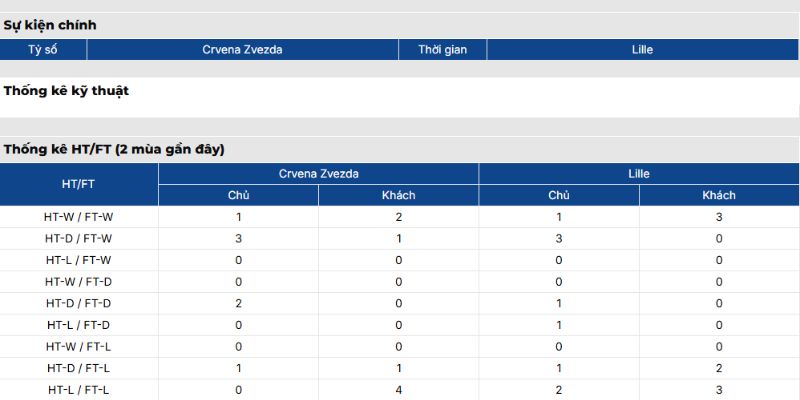Select the "Tỷ số" column header
Image resolution: width=800 pixels, height=400 pixels.
point(43,50)
